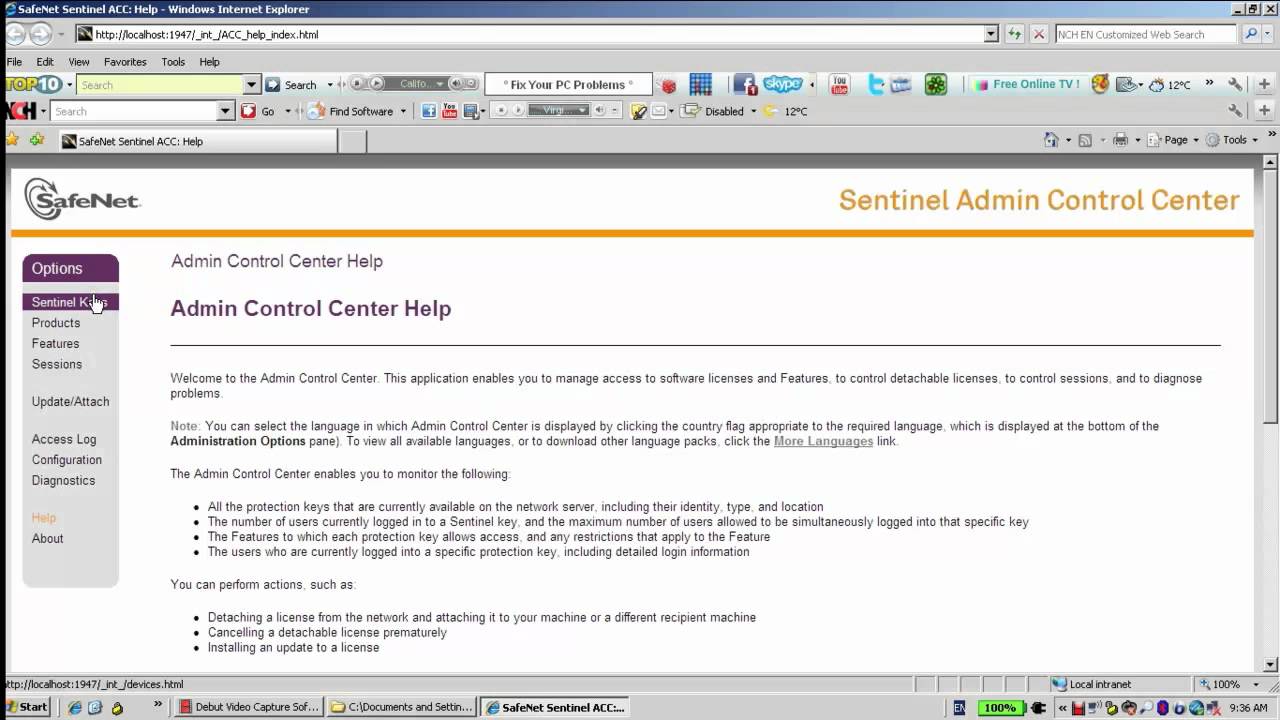Click the NCH toolbar email envelope icon
The image size is (1280, 720).
660,111
